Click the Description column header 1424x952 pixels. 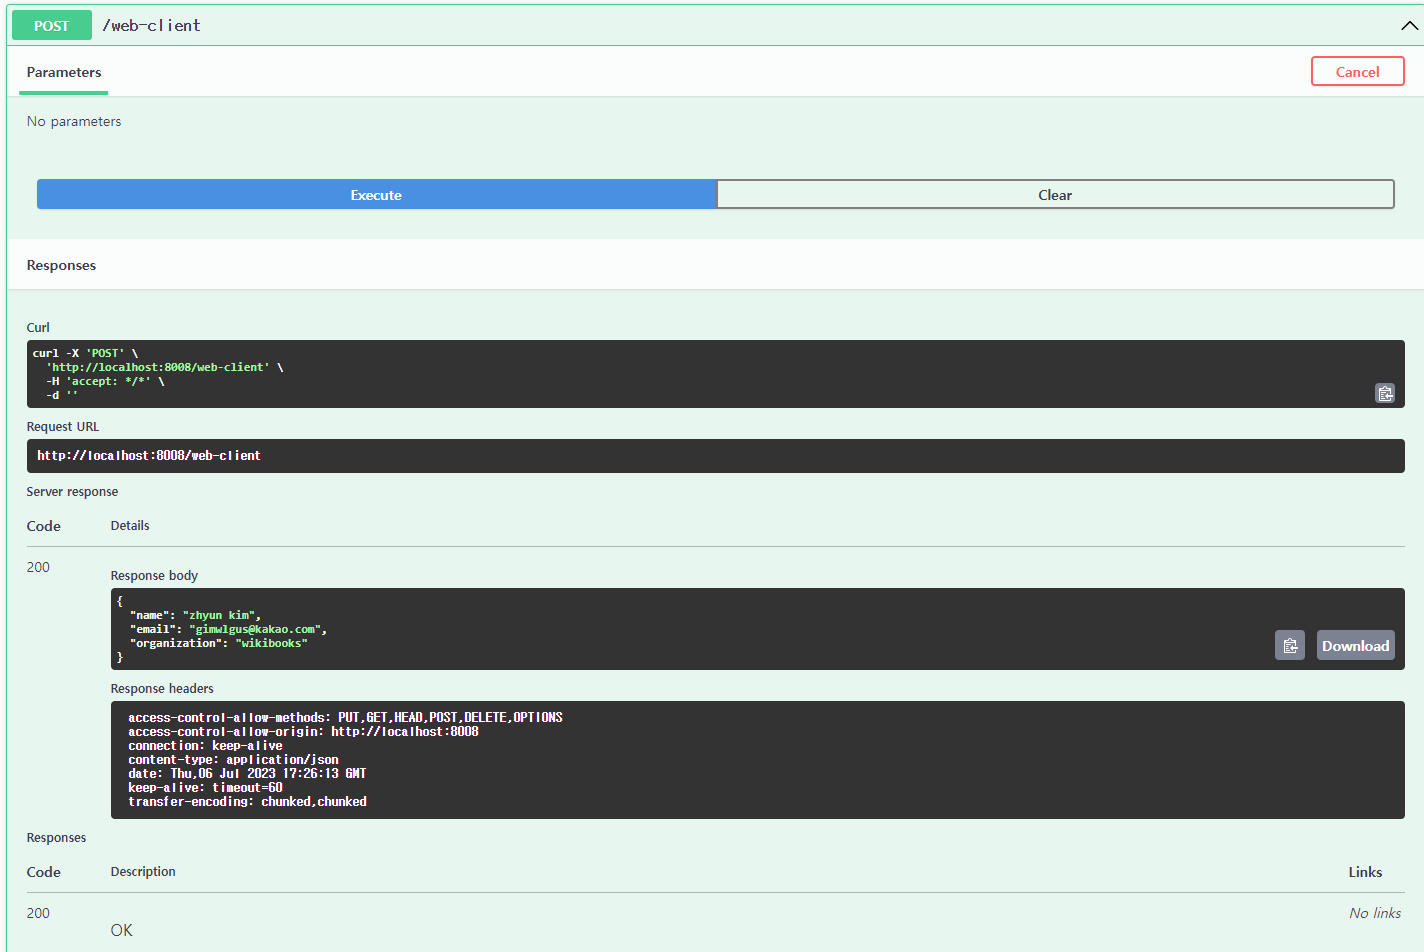click(143, 871)
